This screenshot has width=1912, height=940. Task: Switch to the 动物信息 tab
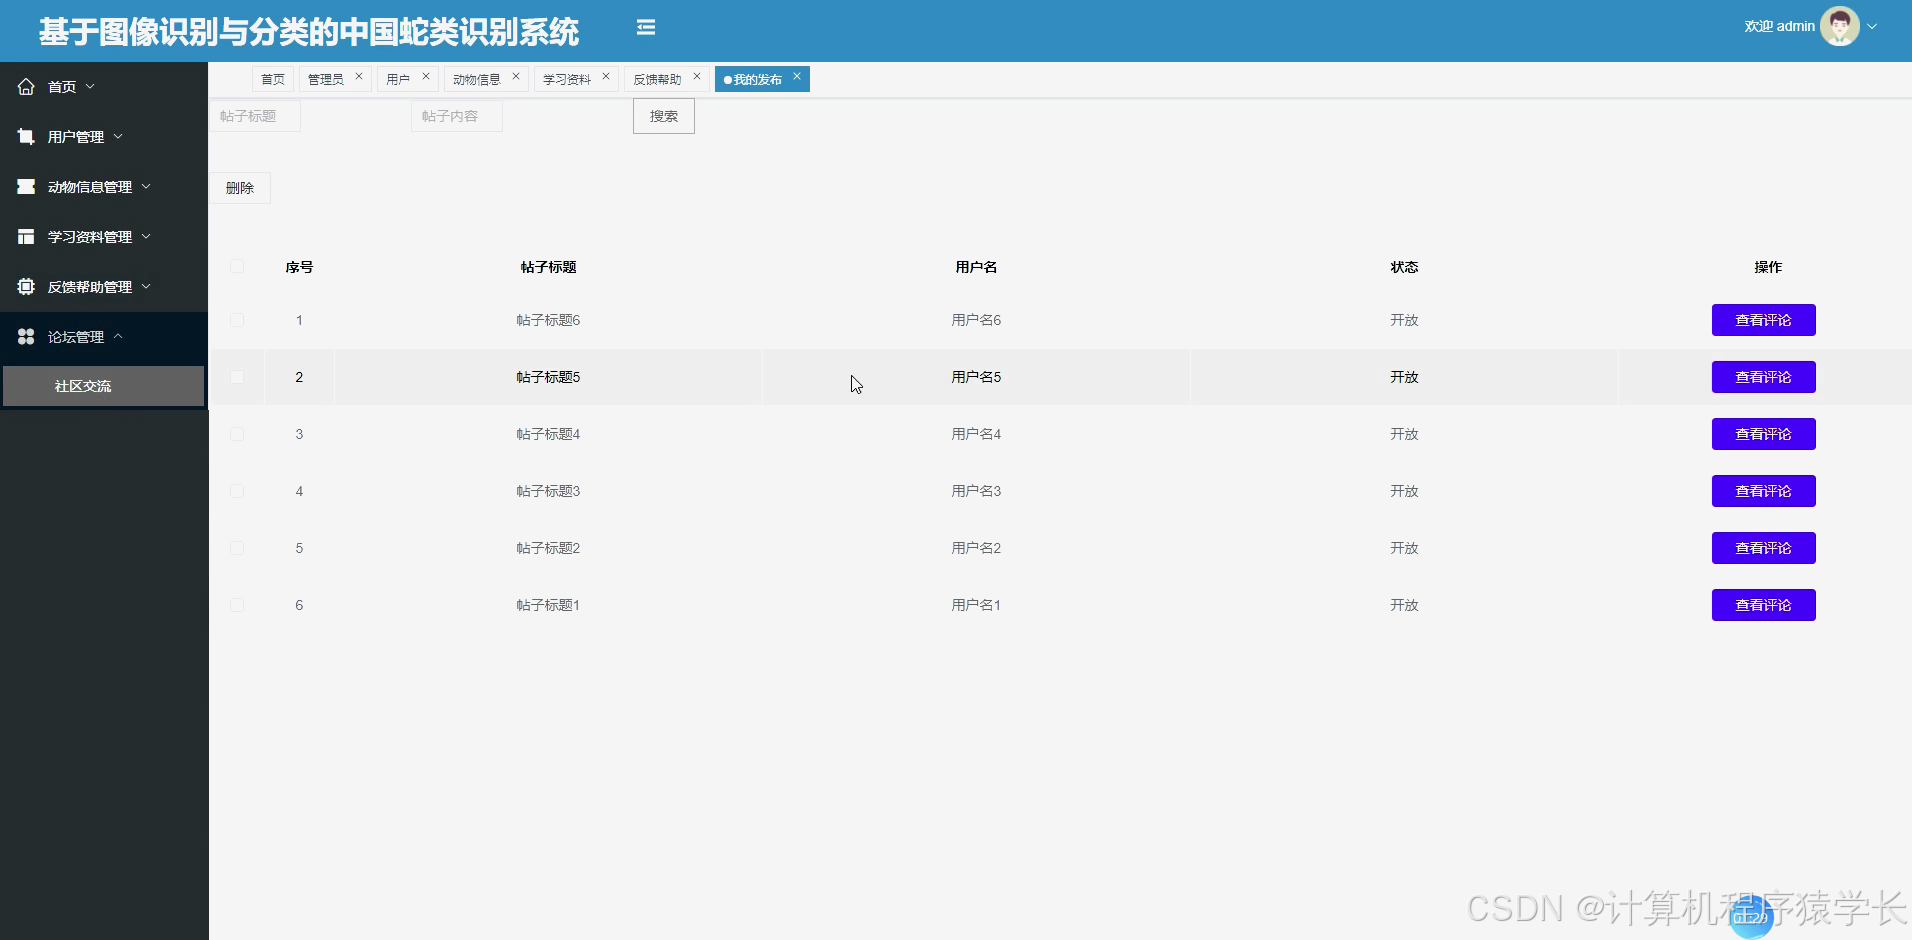(478, 77)
